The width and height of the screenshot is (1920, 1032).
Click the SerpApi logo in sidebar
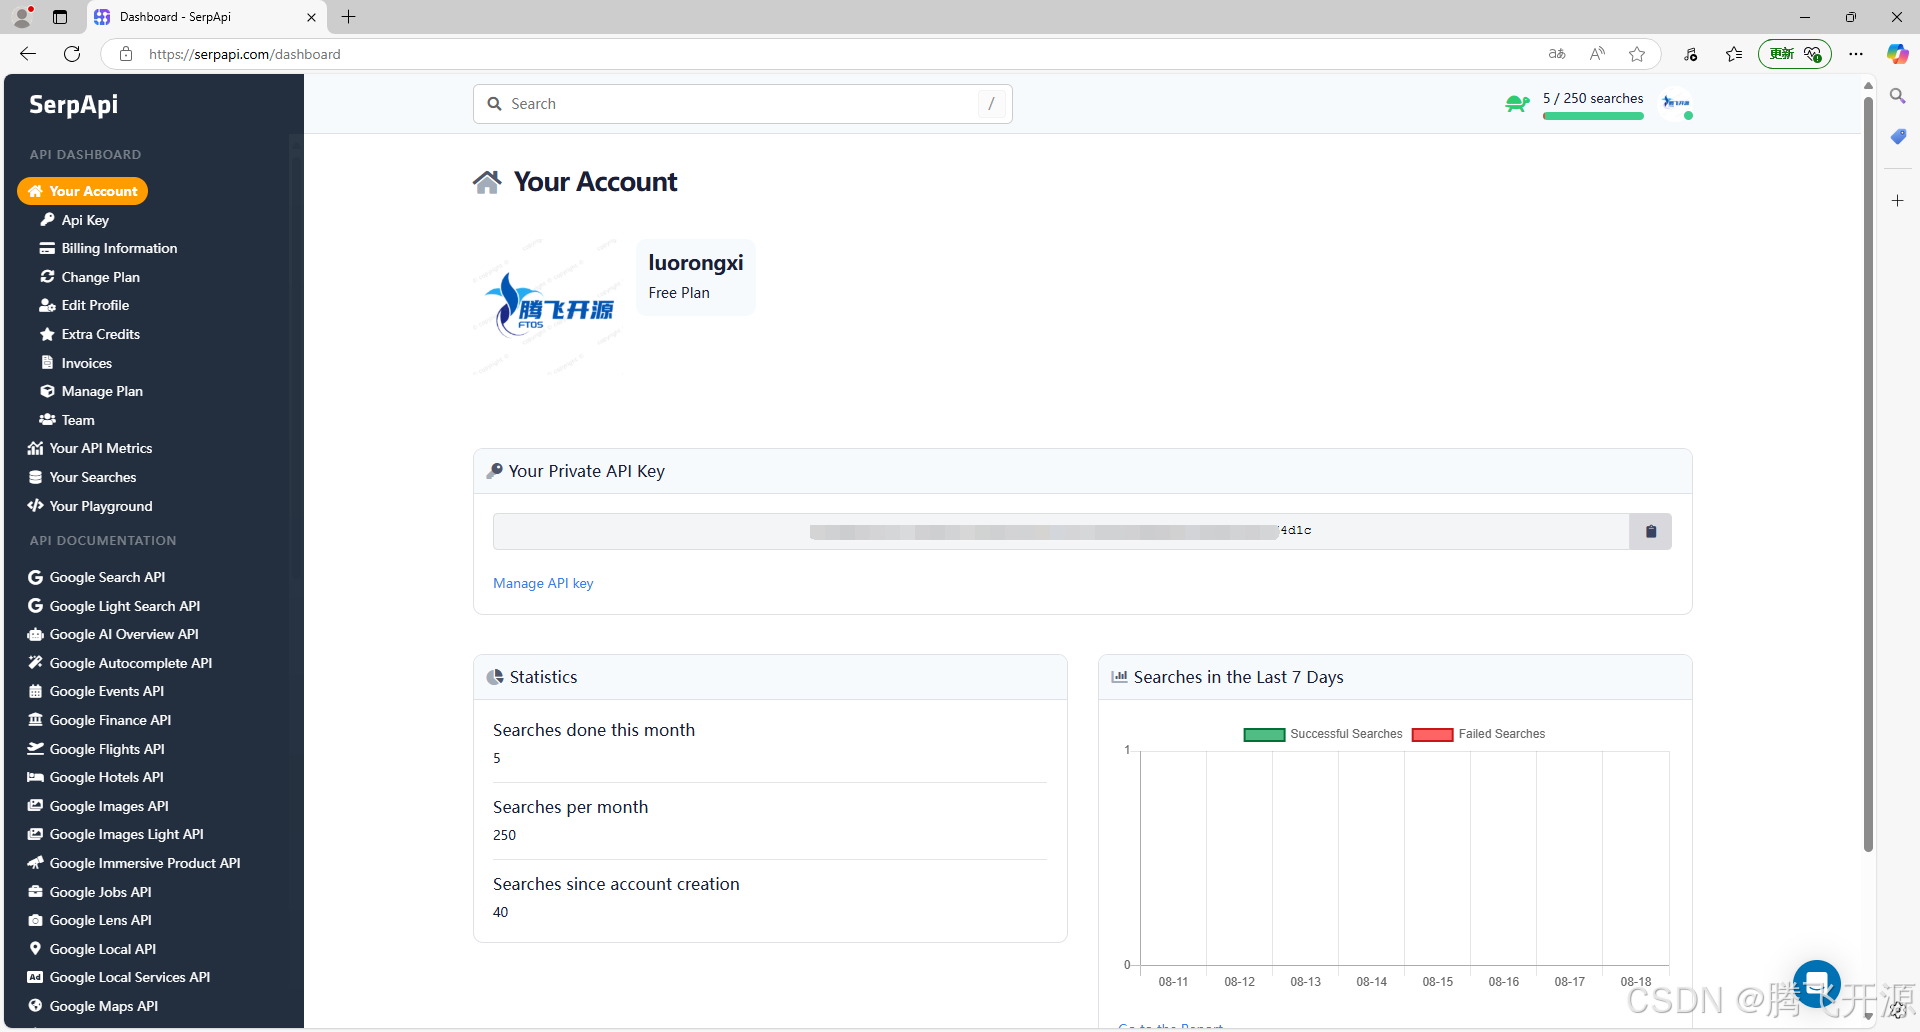point(73,104)
